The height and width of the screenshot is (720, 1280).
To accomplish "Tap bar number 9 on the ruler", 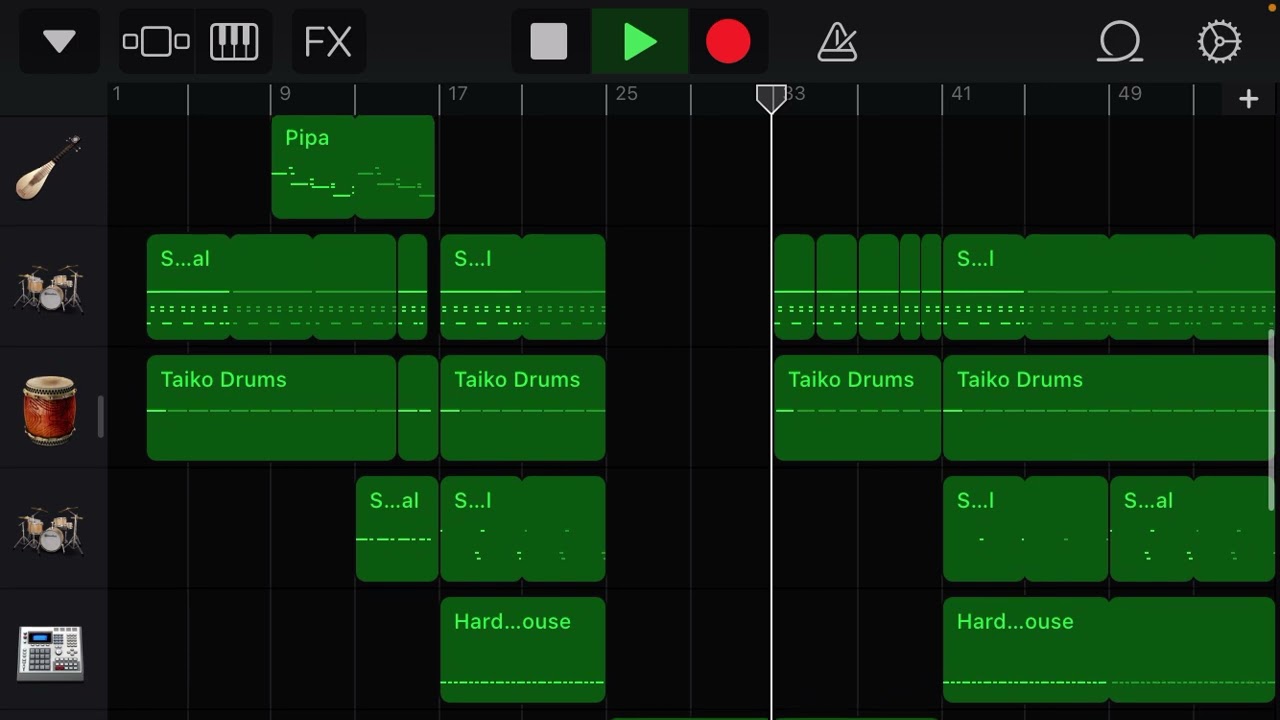I will point(285,93).
